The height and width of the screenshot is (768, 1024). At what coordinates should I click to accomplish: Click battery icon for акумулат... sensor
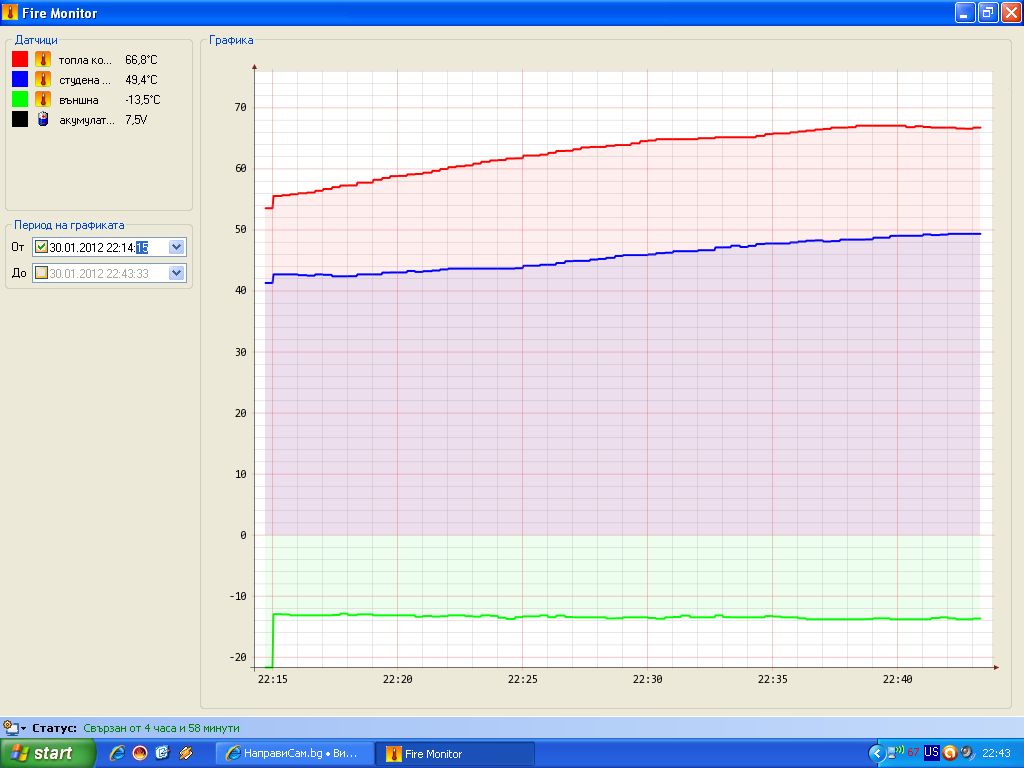click(x=43, y=120)
